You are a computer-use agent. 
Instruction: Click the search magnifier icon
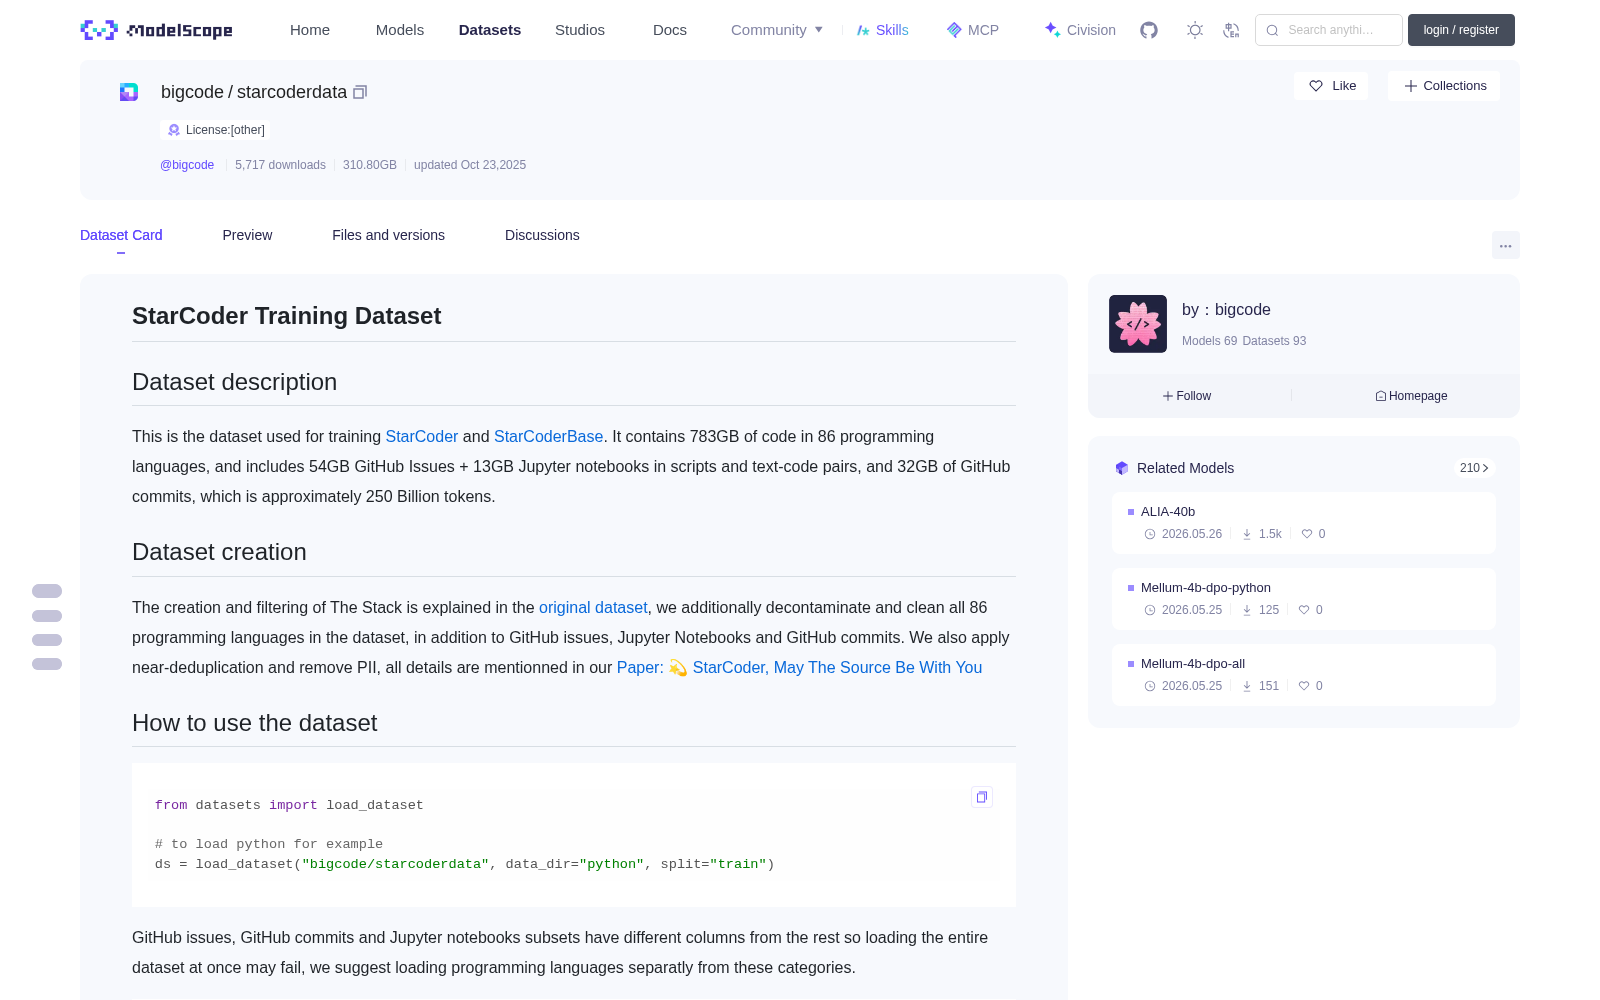coord(1273,30)
